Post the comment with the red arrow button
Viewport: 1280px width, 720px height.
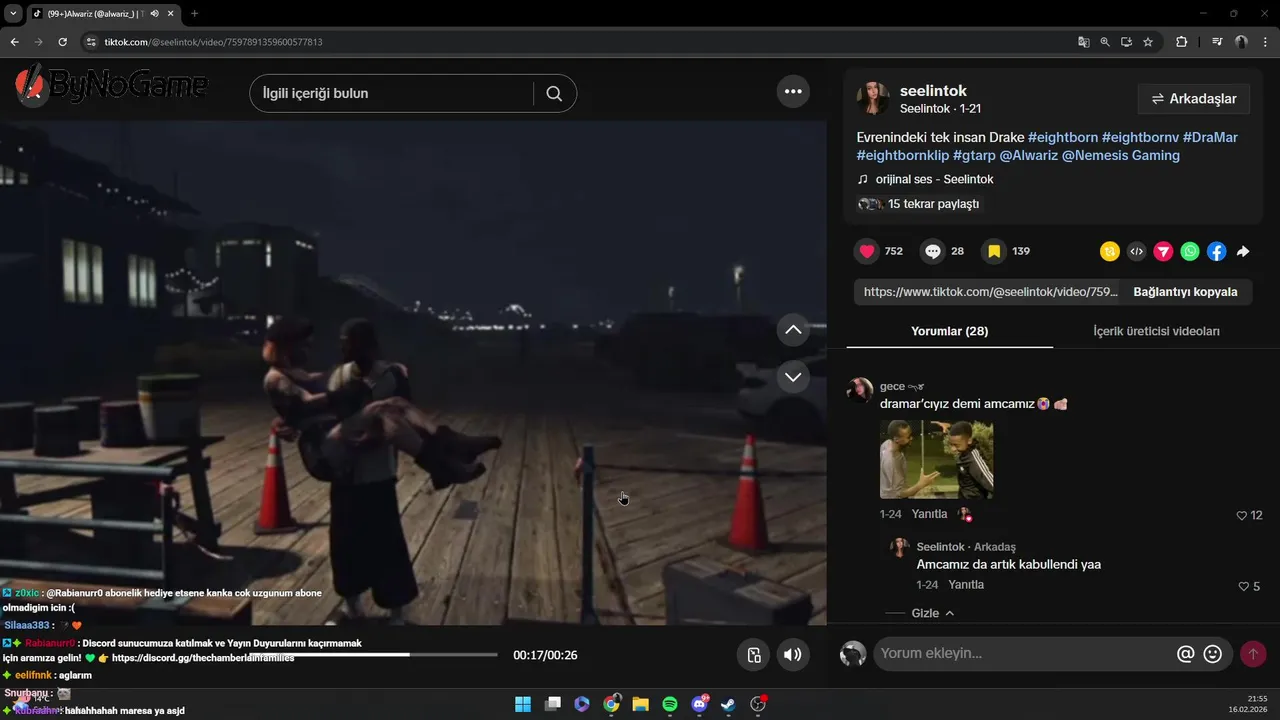pos(1252,654)
